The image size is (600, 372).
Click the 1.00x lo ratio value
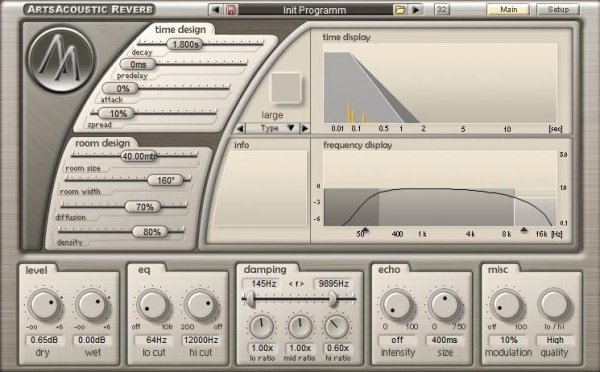click(x=262, y=348)
